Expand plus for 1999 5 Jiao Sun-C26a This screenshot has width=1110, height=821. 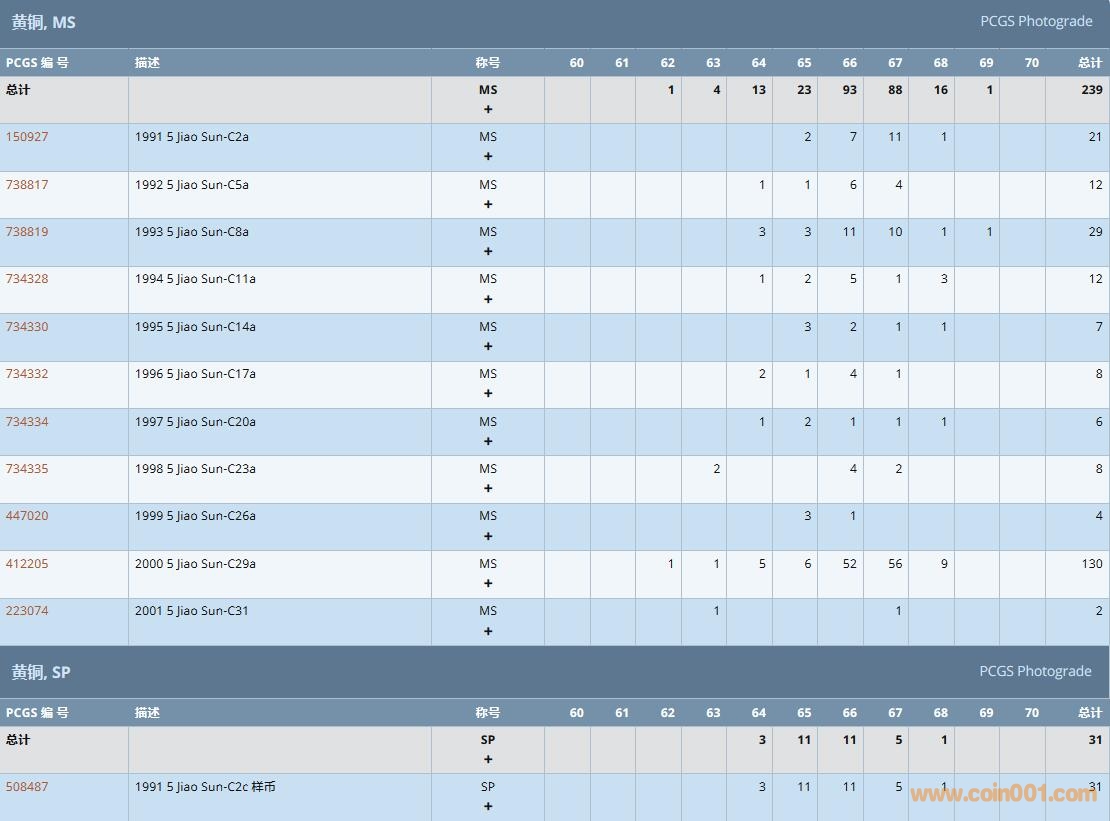click(x=488, y=536)
